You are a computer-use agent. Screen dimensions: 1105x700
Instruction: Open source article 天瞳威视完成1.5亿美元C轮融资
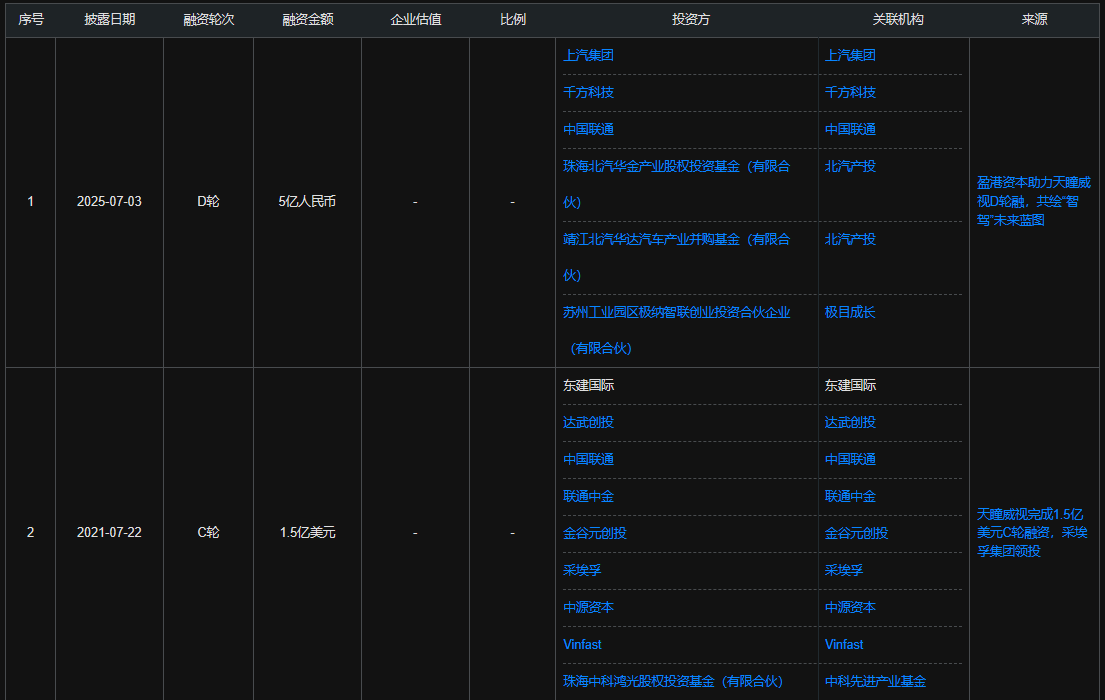coord(1032,533)
